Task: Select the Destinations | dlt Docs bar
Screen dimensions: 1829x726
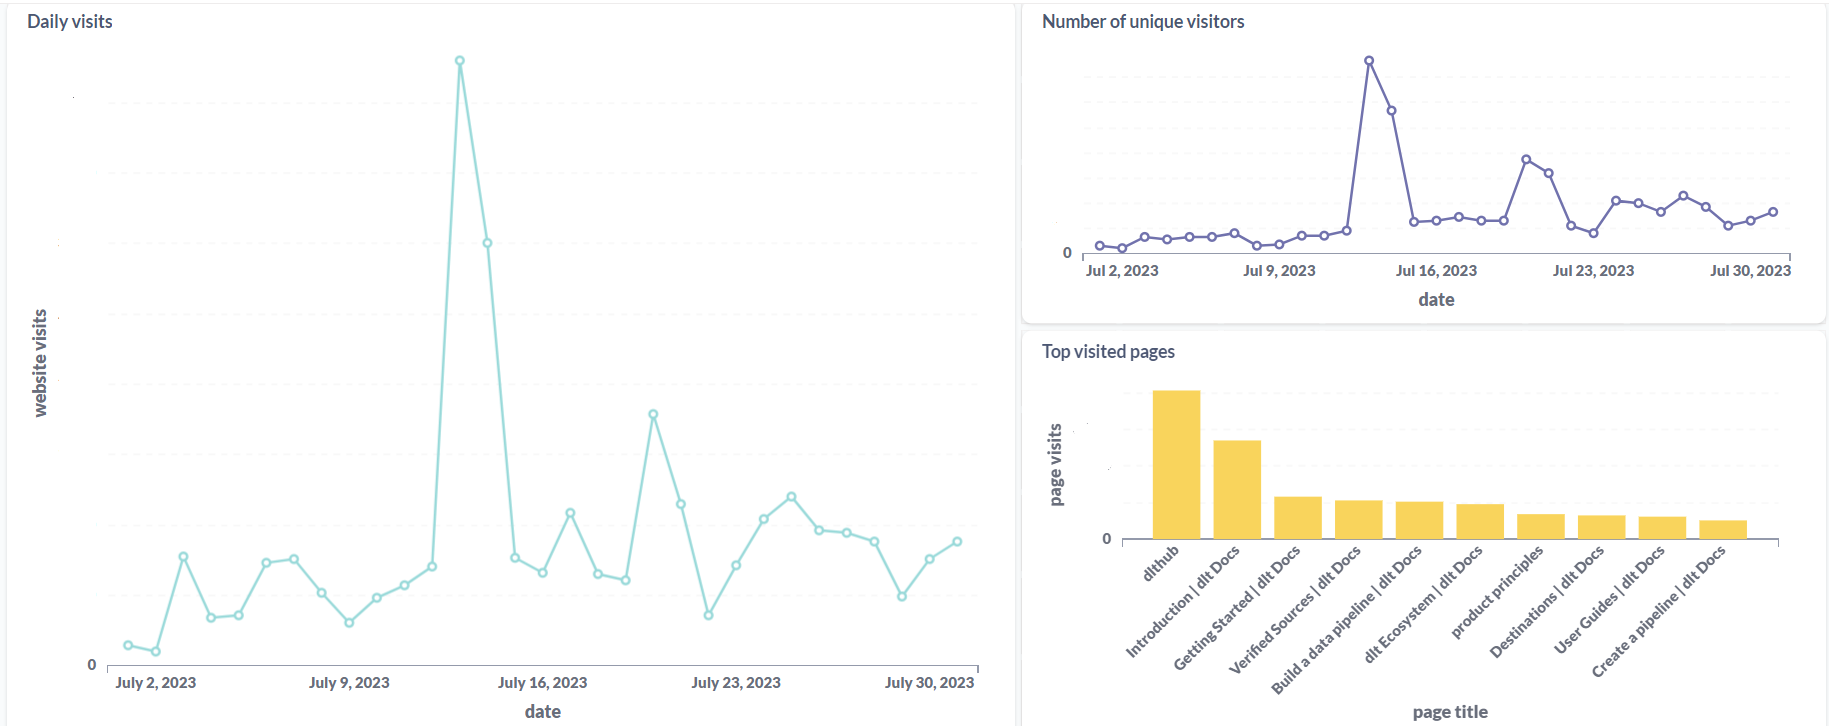Action: coord(1602,527)
